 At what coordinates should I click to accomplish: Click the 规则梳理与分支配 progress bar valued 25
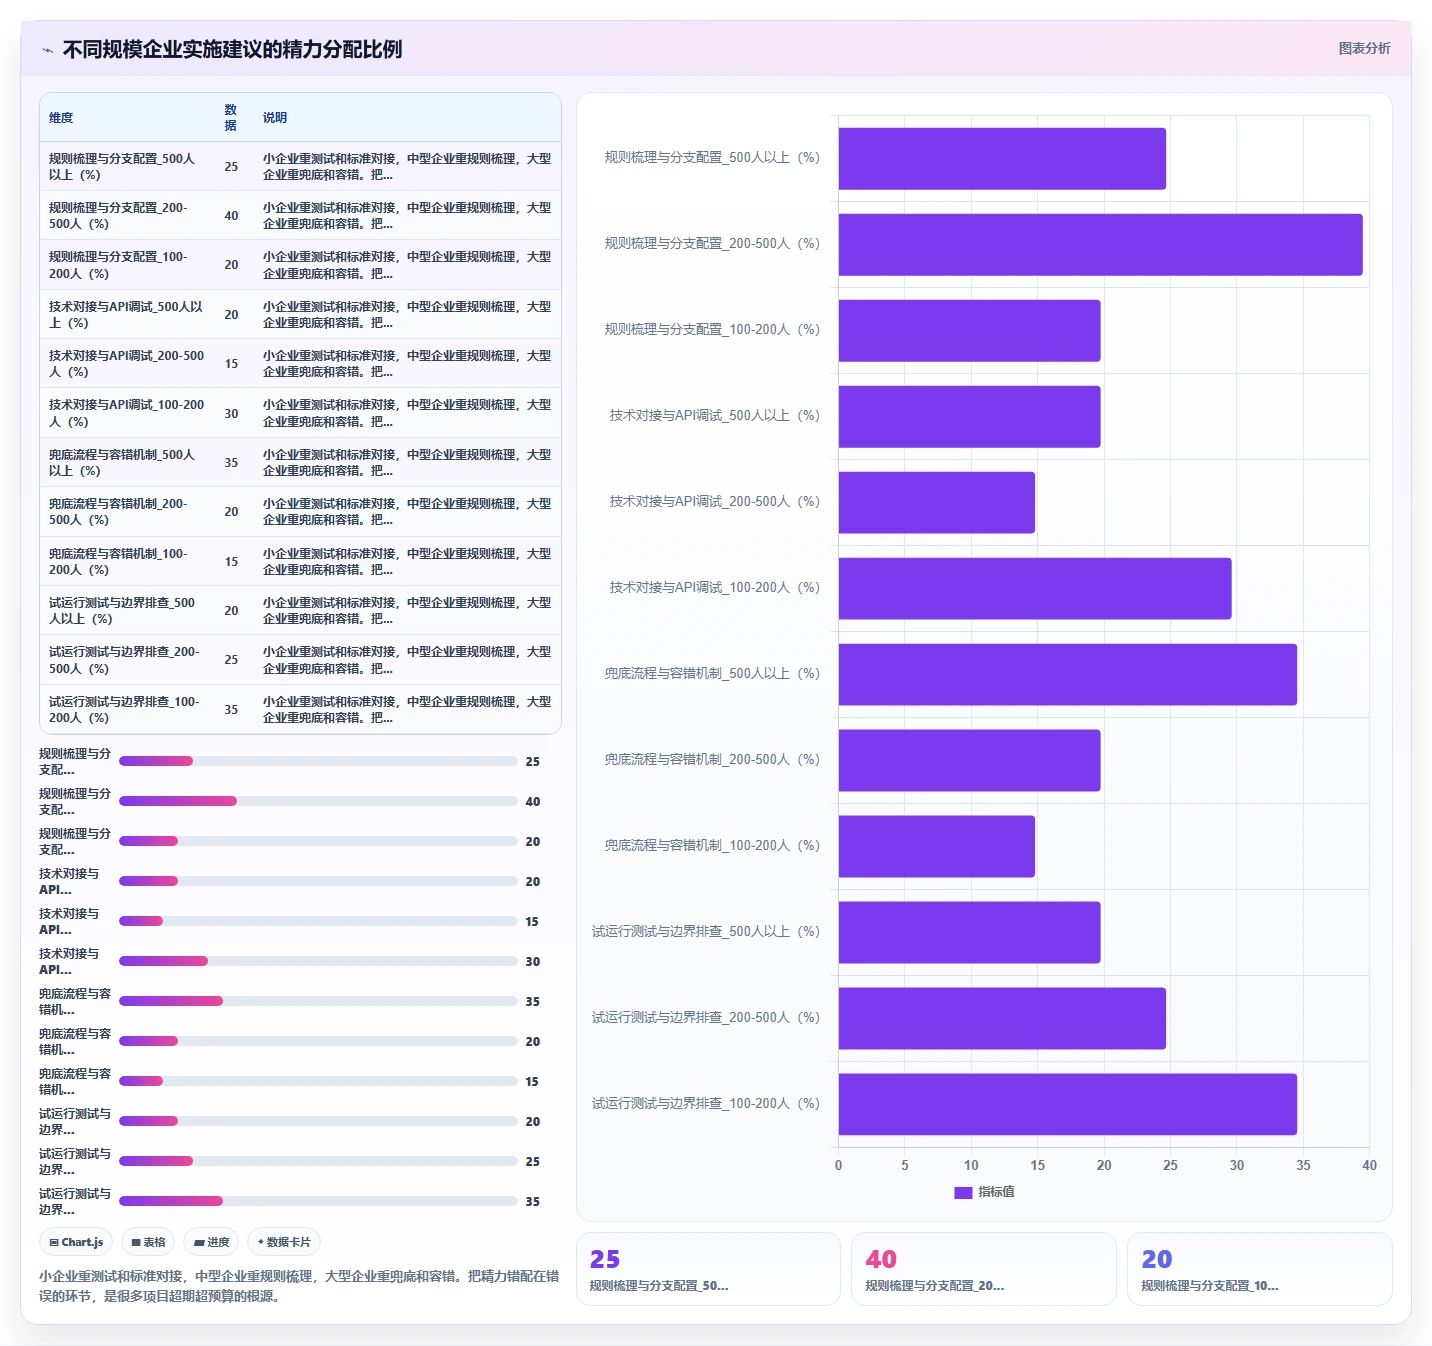coord(318,761)
